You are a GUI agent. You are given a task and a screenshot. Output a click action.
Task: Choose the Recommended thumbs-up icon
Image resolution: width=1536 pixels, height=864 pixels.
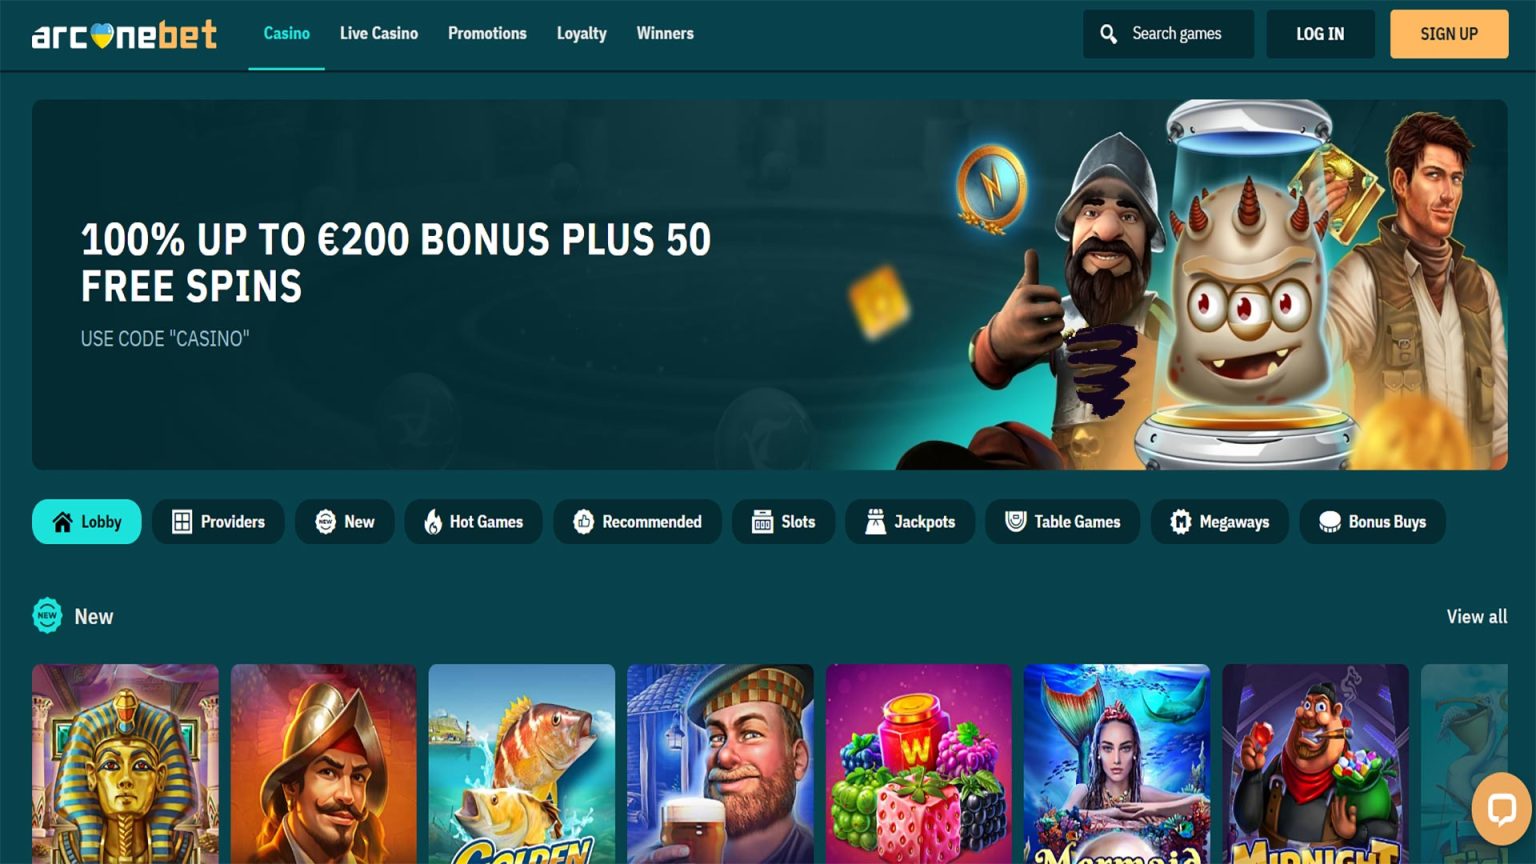(584, 522)
